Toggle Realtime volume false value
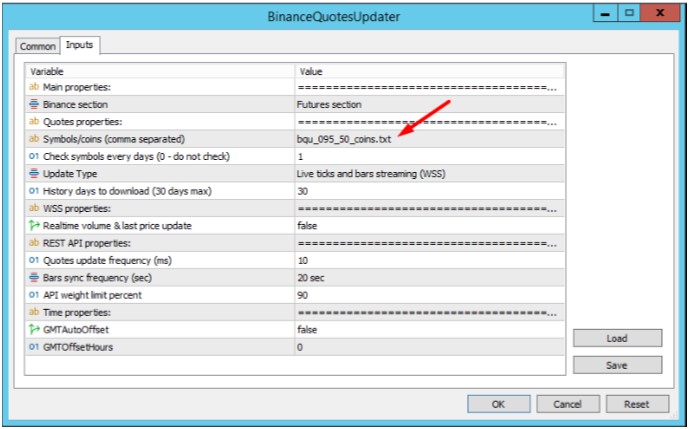 (x=430, y=225)
